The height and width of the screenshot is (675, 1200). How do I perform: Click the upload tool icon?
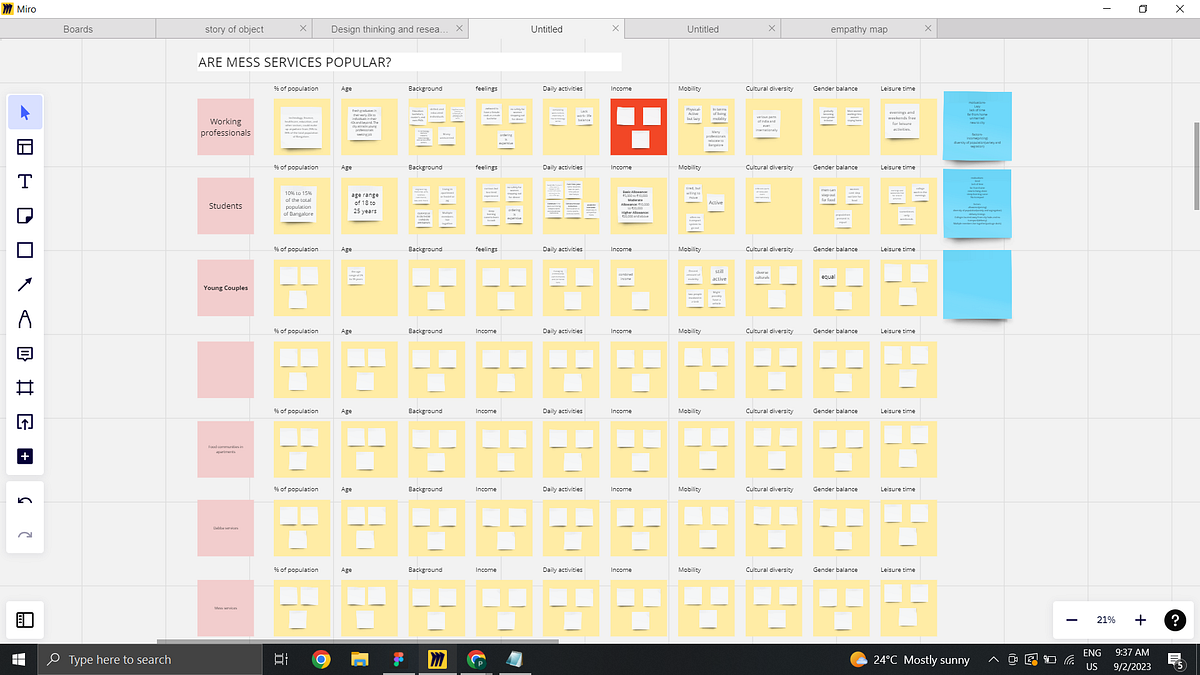click(25, 422)
